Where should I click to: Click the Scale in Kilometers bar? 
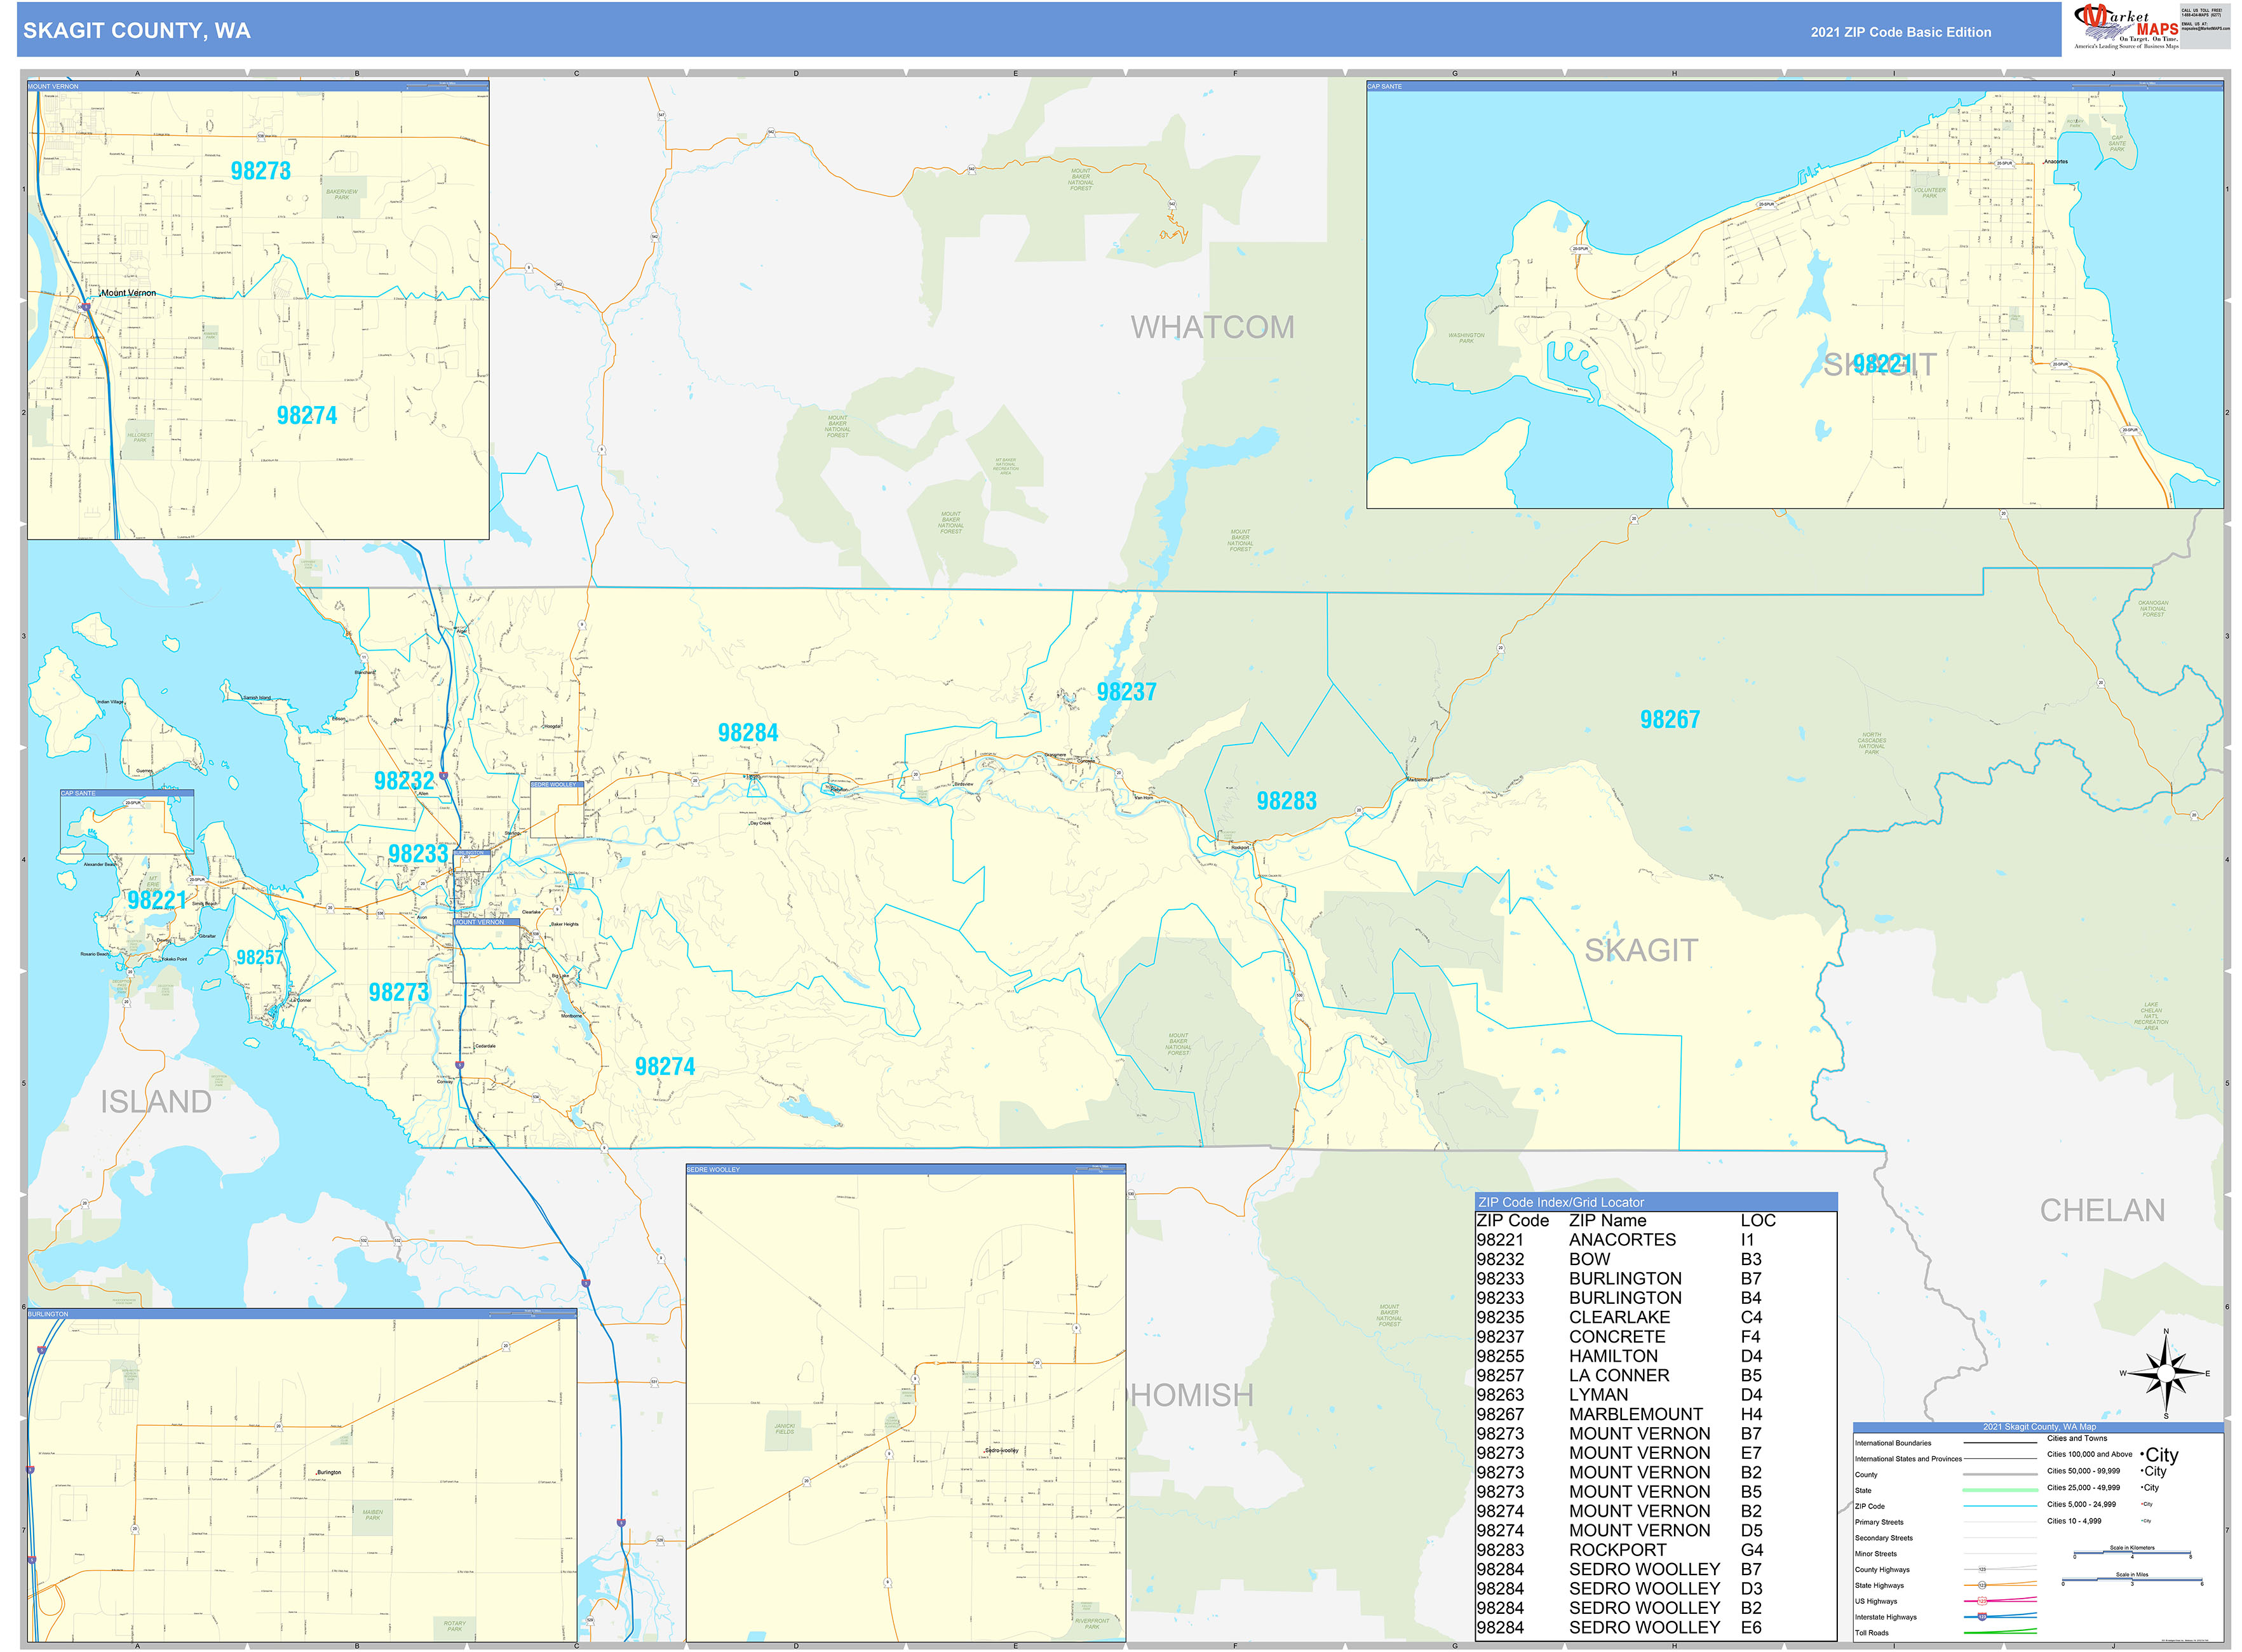point(2132,1554)
